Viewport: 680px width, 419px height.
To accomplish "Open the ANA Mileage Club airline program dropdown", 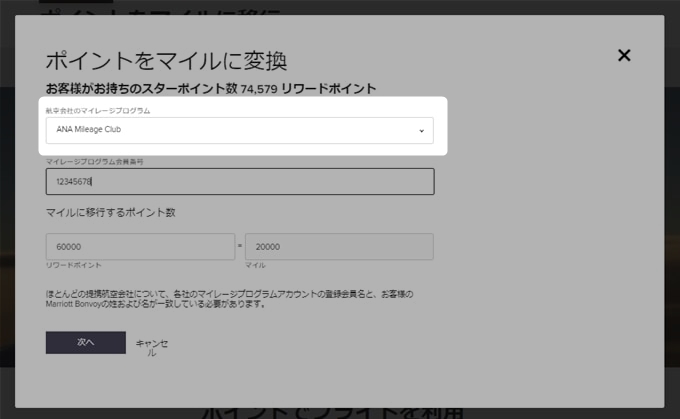I will (239, 130).
